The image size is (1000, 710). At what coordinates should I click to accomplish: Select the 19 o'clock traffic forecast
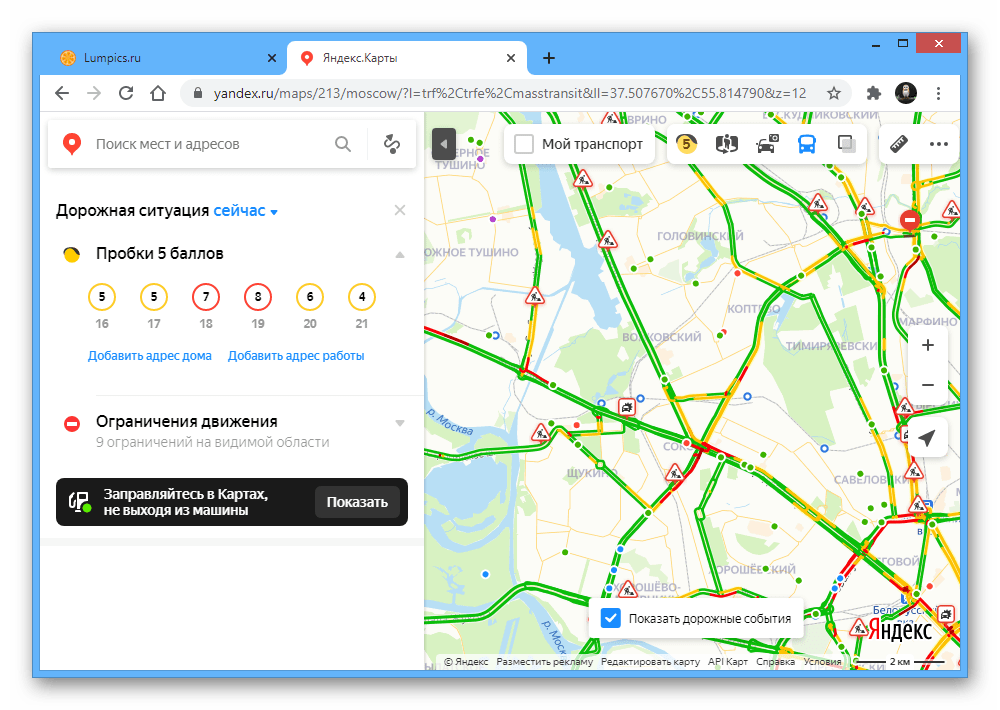point(258,306)
